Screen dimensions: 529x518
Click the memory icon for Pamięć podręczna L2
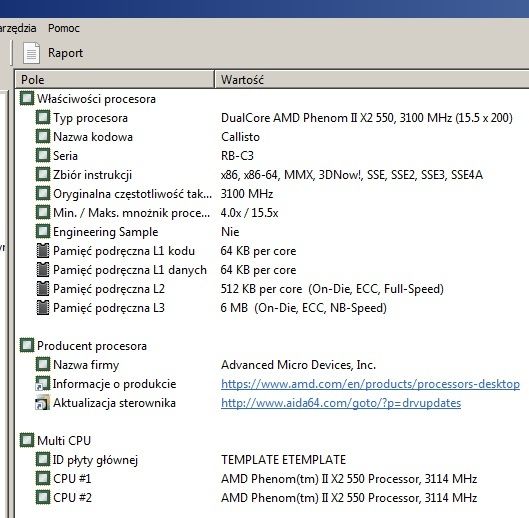tap(43, 289)
